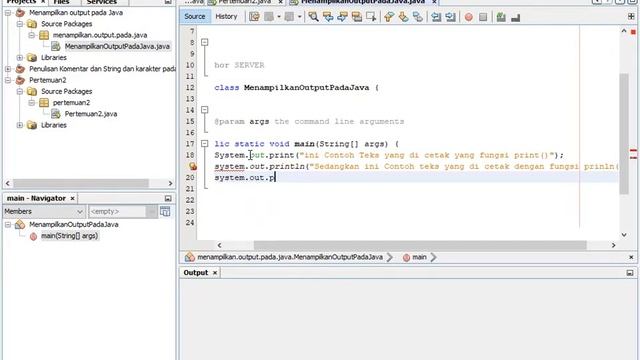Click the Uncomment lines icon
The height and width of the screenshot is (360, 640).
(x=516, y=17)
